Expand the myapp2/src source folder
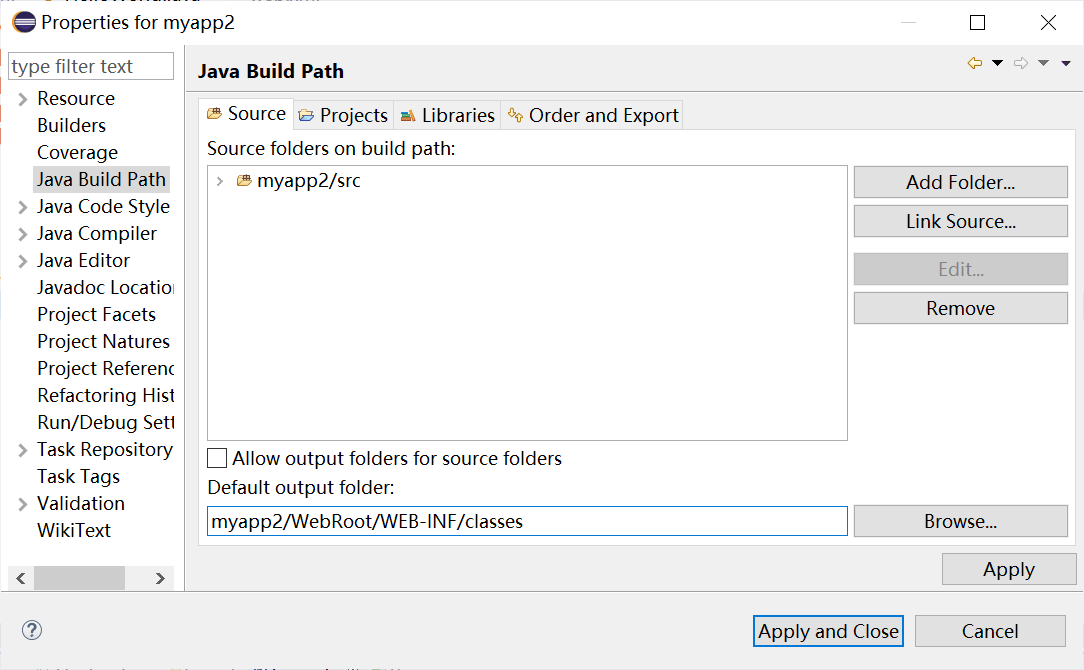1084x670 pixels. coord(220,181)
